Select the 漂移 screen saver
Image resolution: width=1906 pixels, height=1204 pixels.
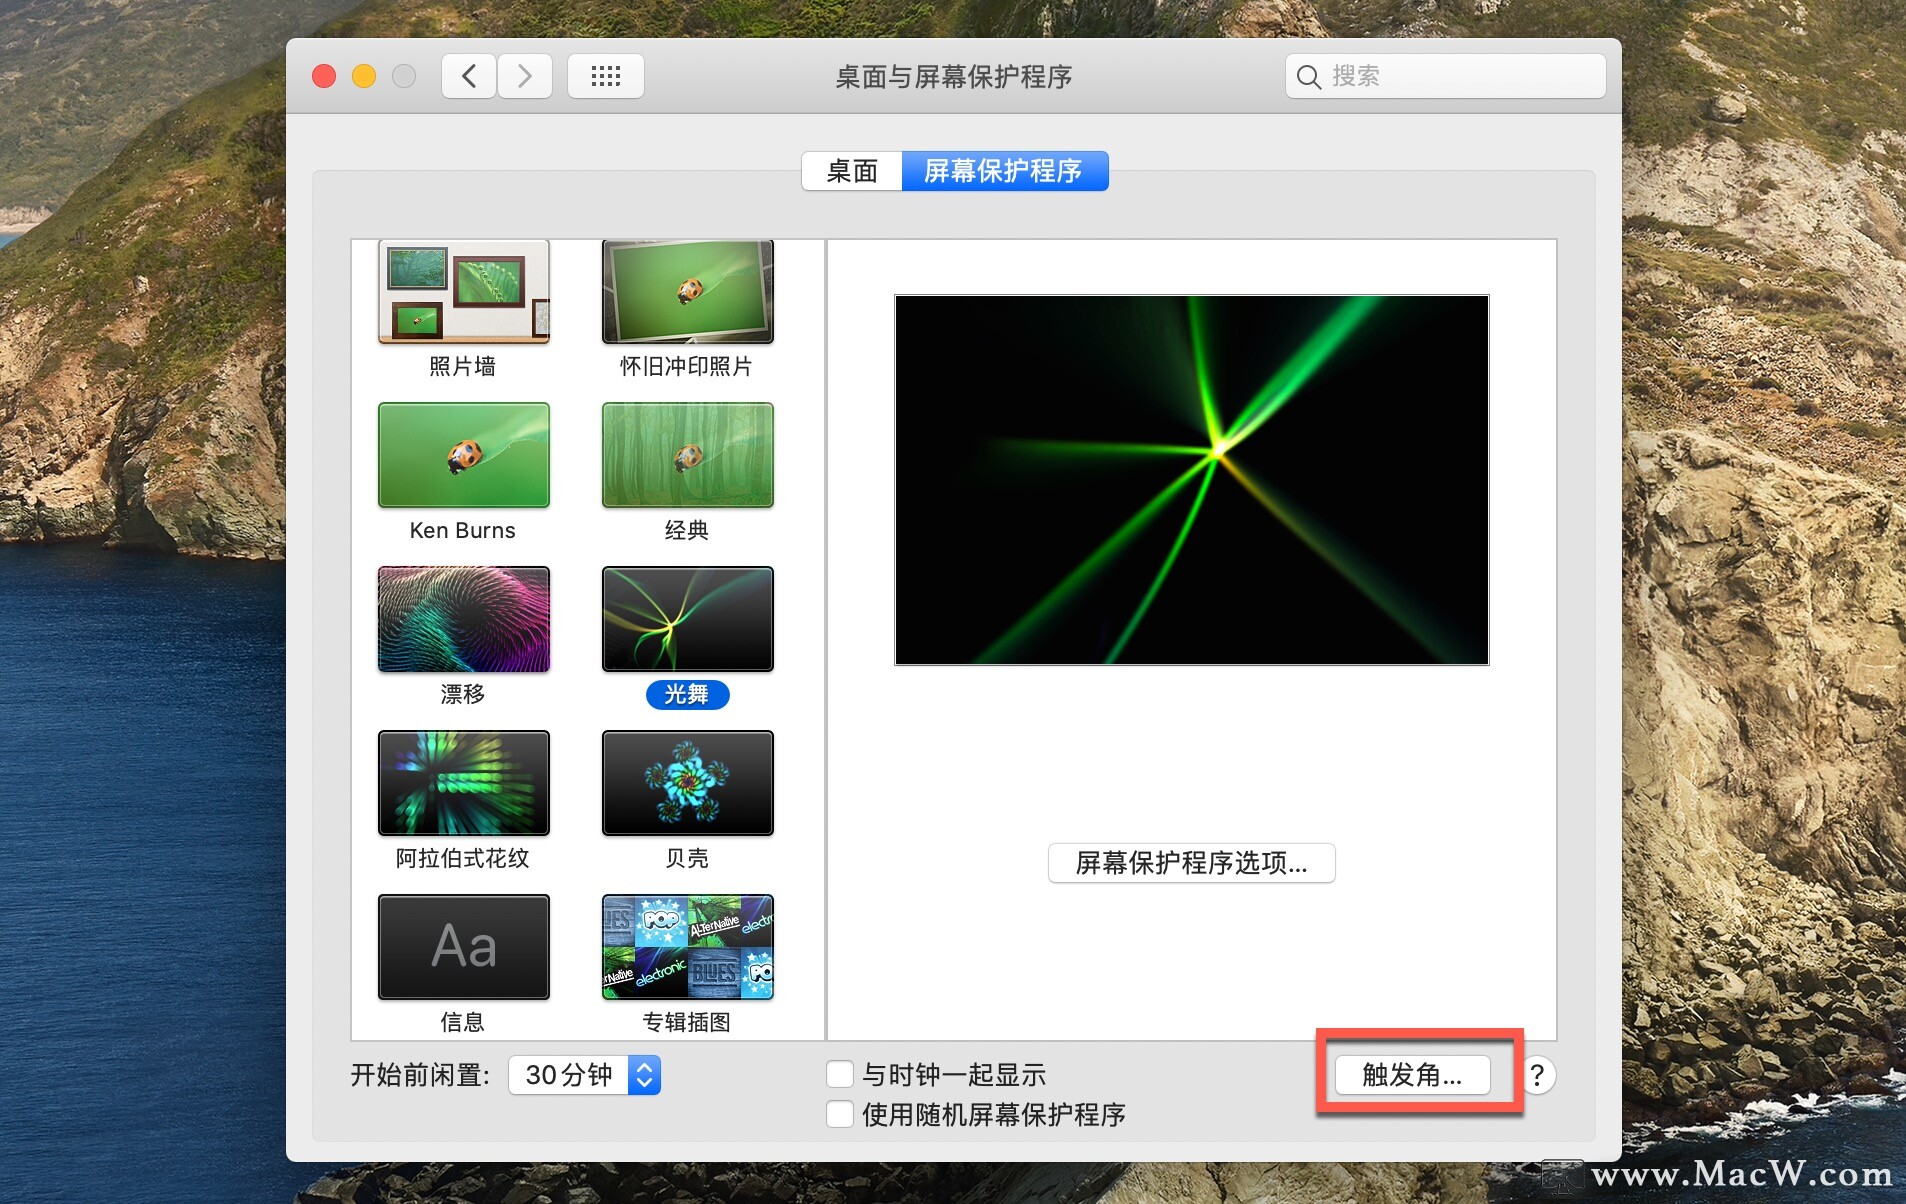462,619
